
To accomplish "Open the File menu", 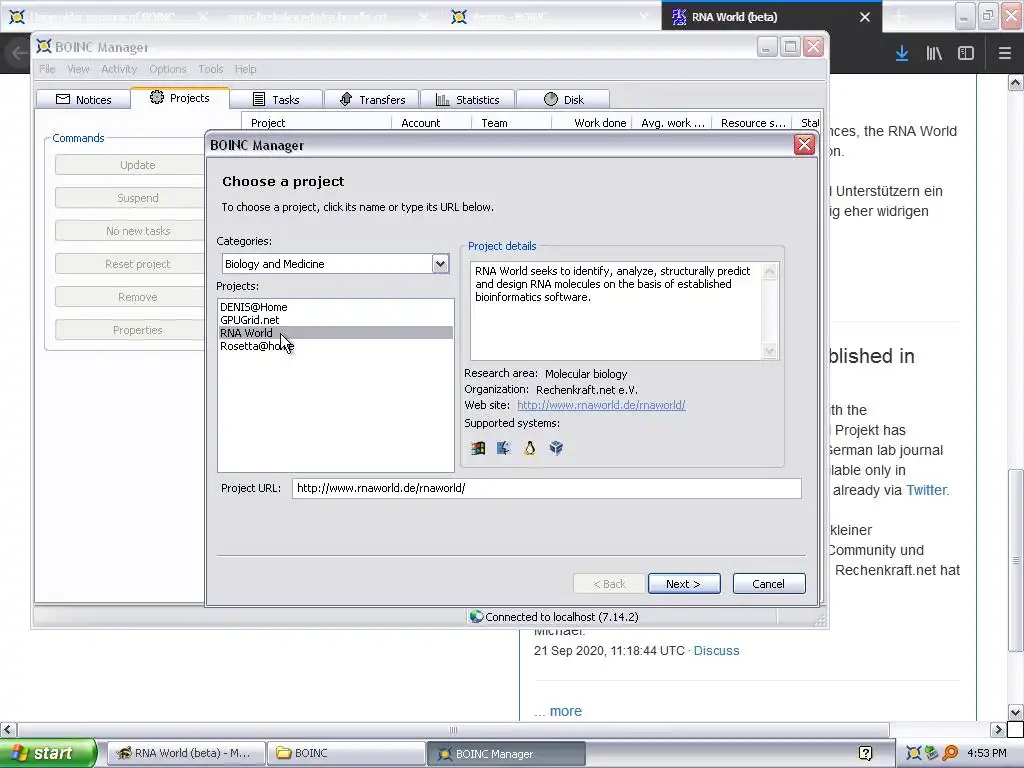I will pyautogui.click(x=47, y=69).
